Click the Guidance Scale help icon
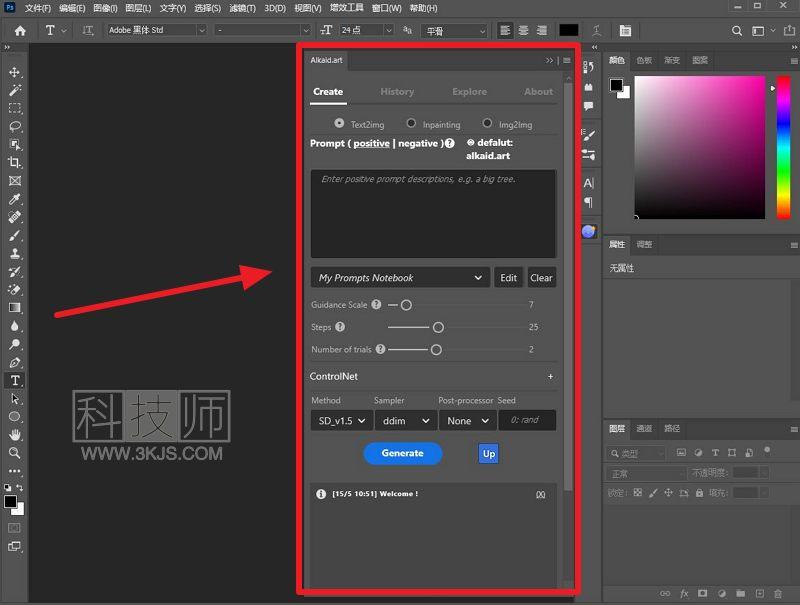 (x=376, y=305)
